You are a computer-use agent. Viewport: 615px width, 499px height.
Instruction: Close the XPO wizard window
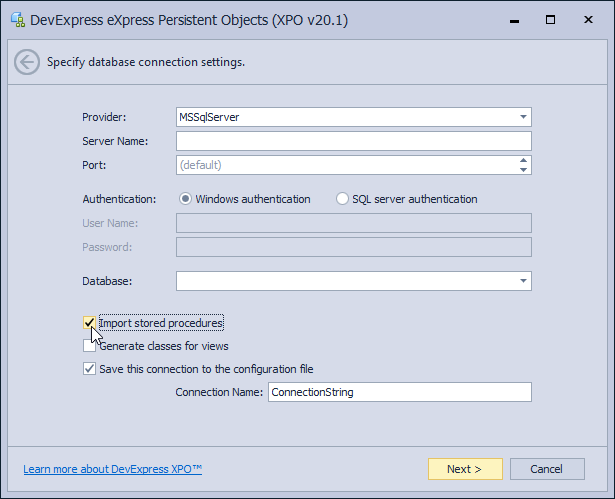(588, 20)
